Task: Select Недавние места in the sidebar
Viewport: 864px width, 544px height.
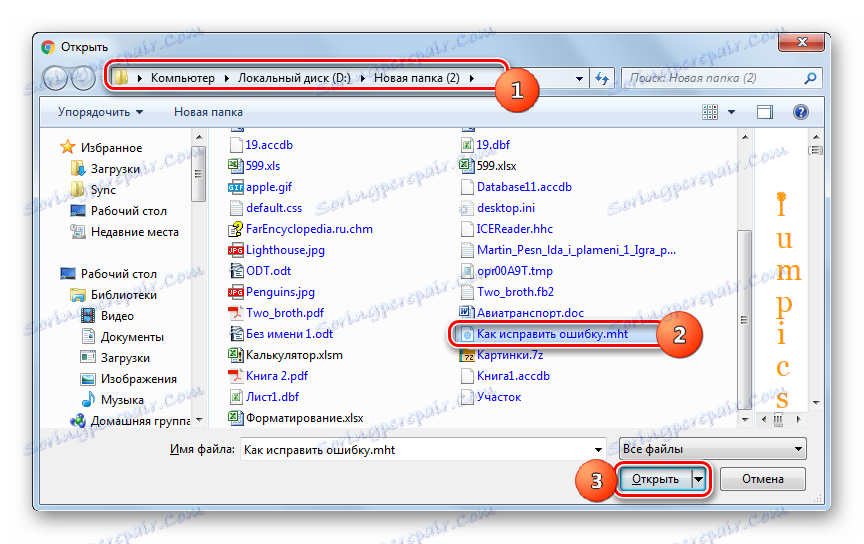Action: click(x=134, y=232)
